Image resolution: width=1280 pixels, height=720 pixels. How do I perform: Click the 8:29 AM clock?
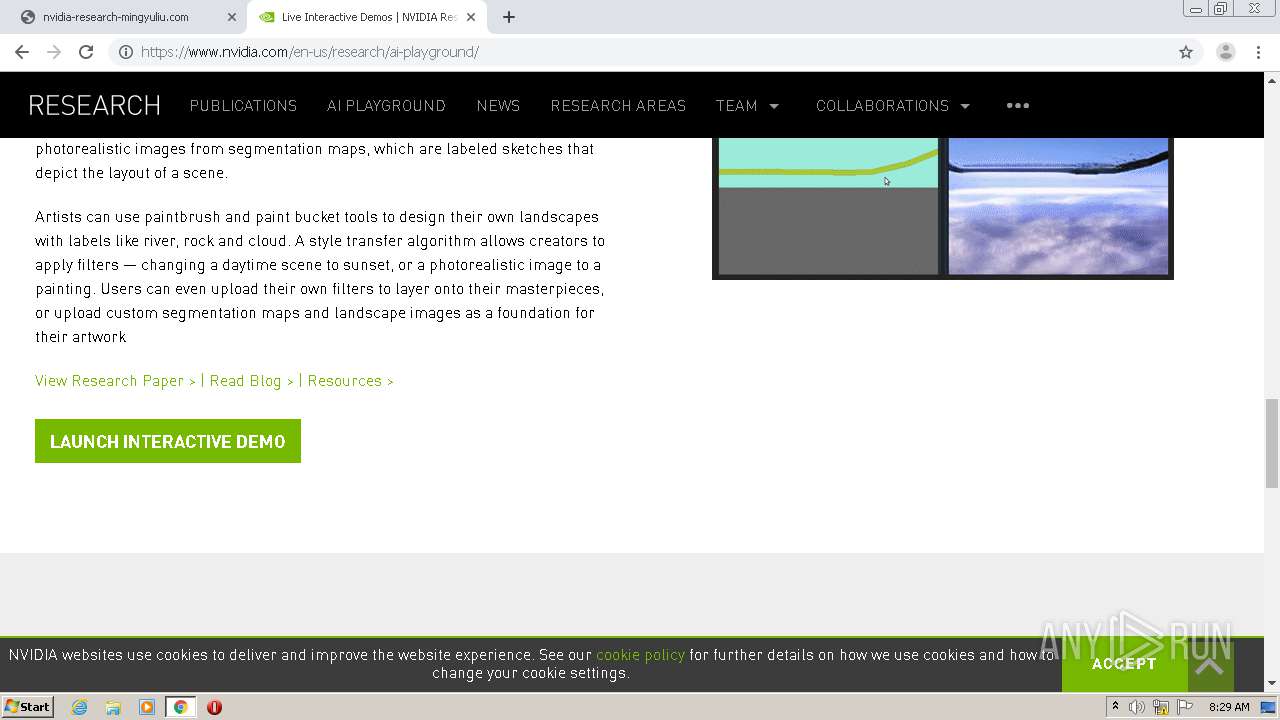click(x=1229, y=707)
